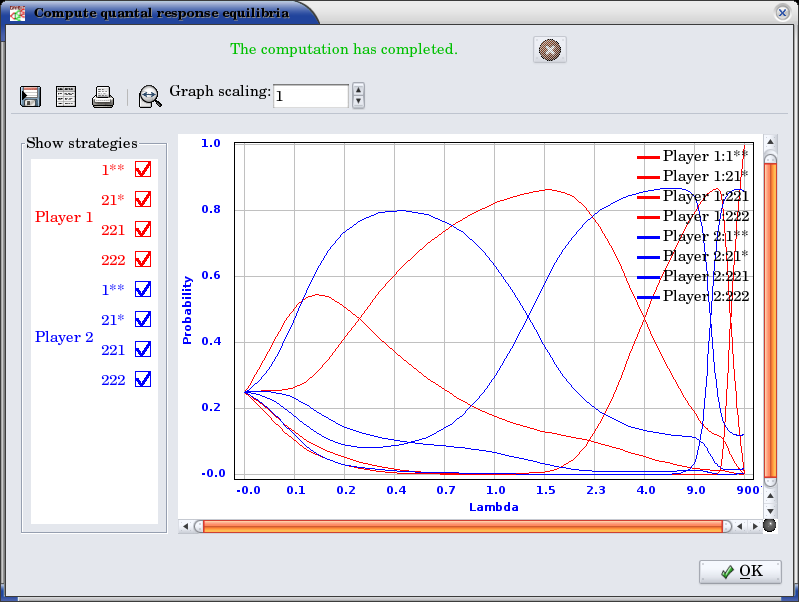Hide Player 2 strategy 21* curve

click(x=143, y=320)
